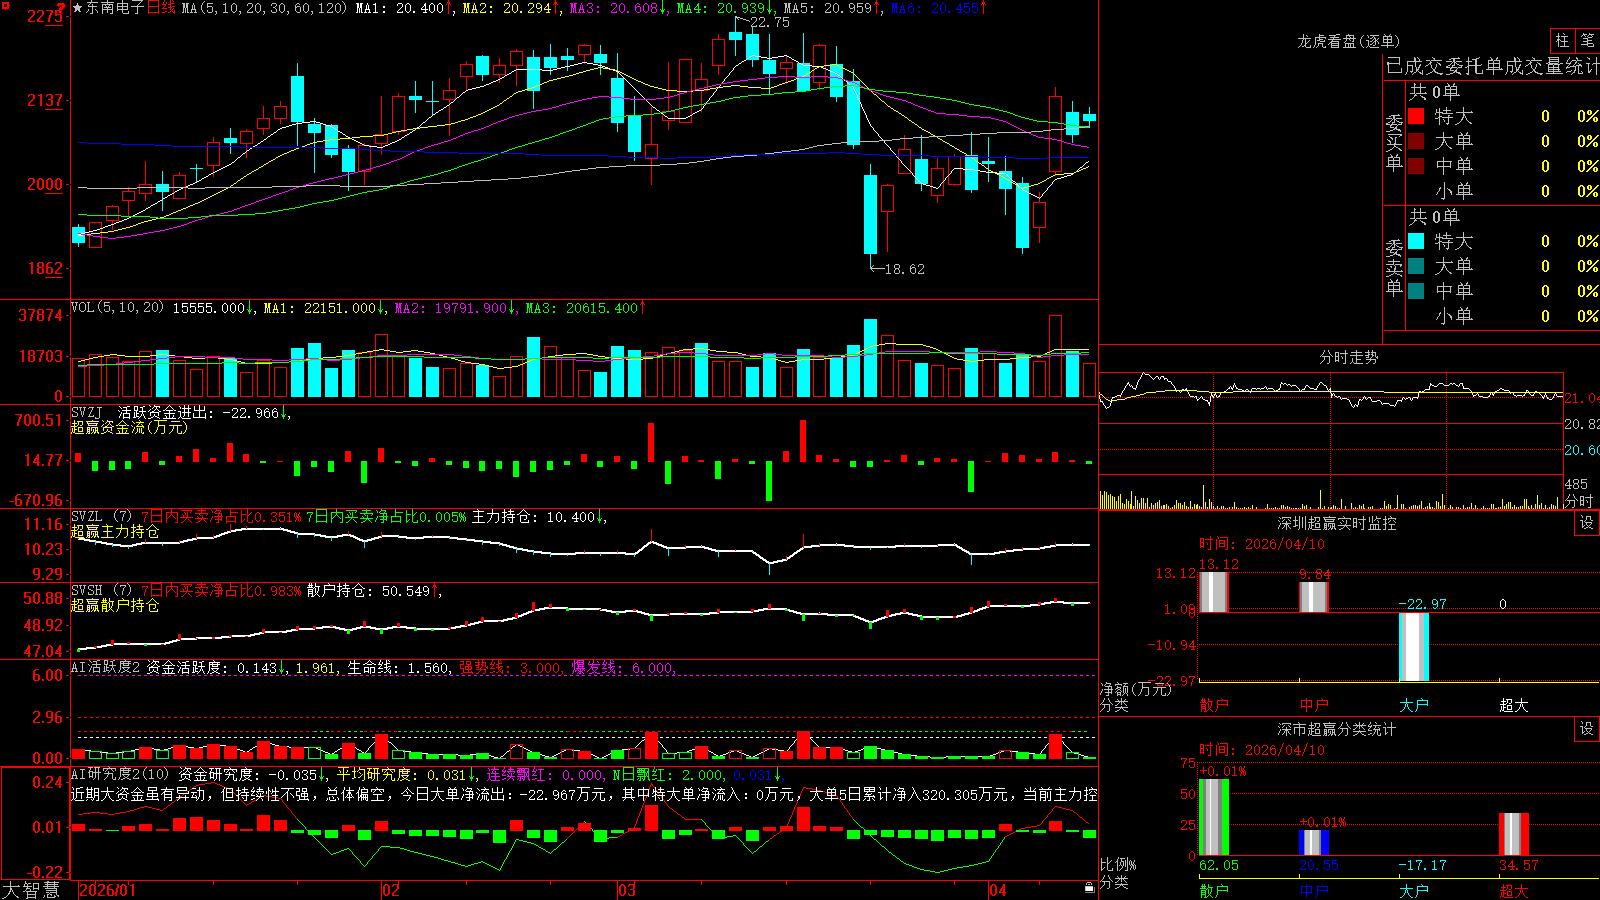This screenshot has width=1600, height=900.
Task: Open the AI研究度2(10) indicator label
Action: 120,774
